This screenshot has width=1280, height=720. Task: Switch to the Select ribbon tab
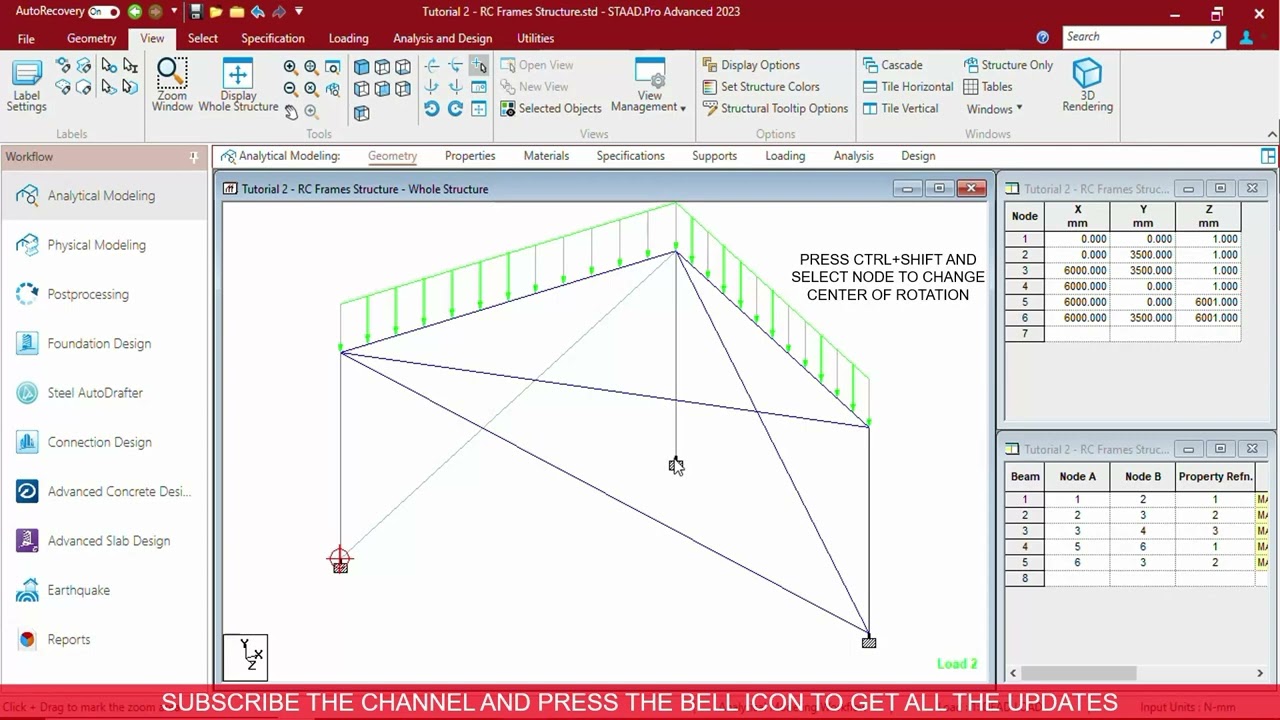[202, 38]
